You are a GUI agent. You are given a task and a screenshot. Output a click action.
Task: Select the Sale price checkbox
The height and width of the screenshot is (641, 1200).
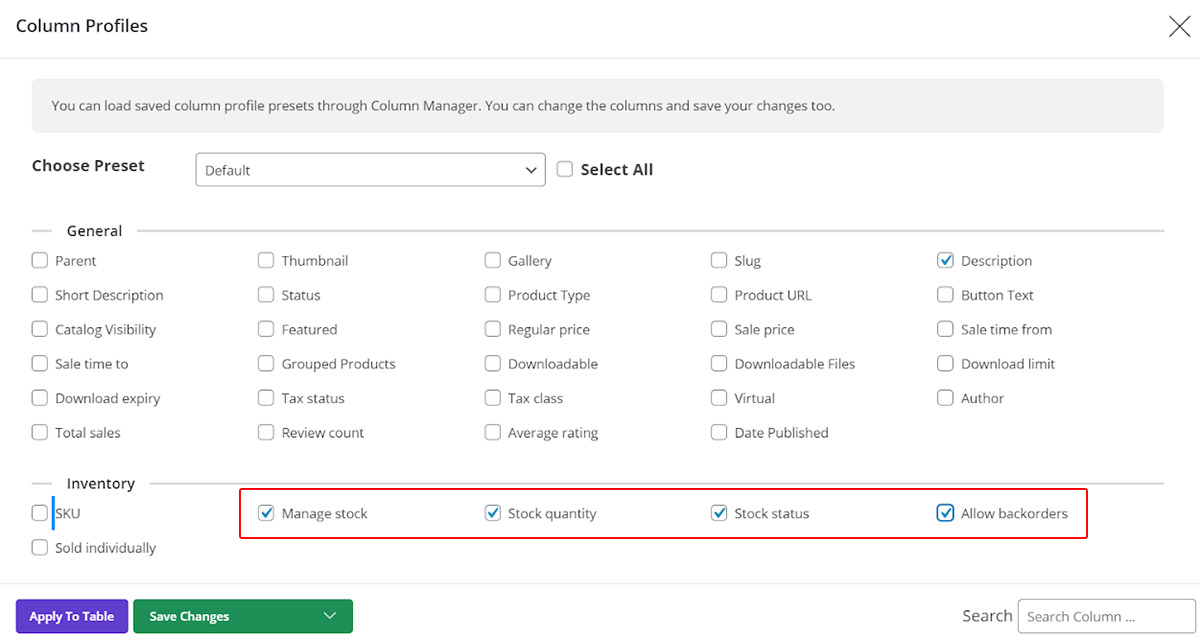point(719,329)
